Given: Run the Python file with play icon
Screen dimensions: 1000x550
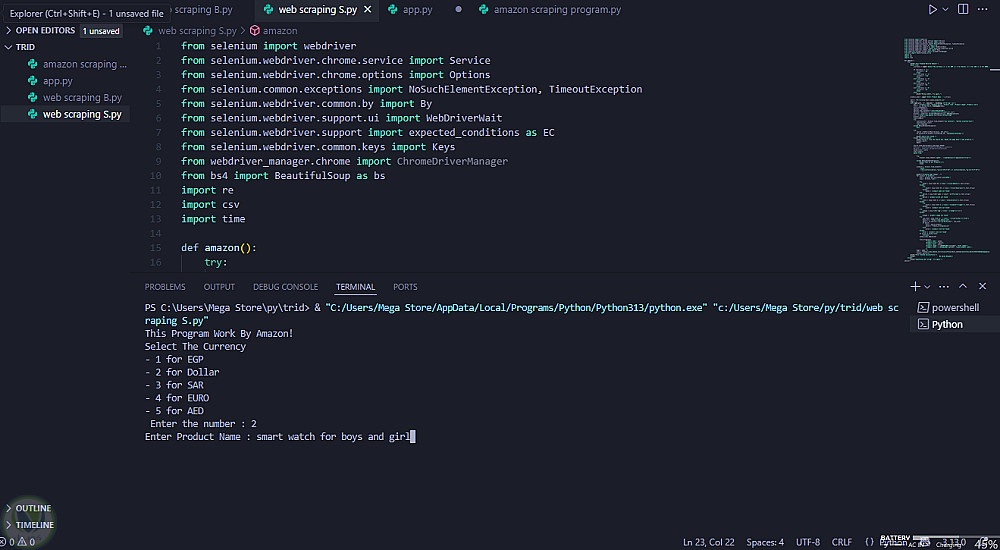Looking at the screenshot, I should click(932, 10).
